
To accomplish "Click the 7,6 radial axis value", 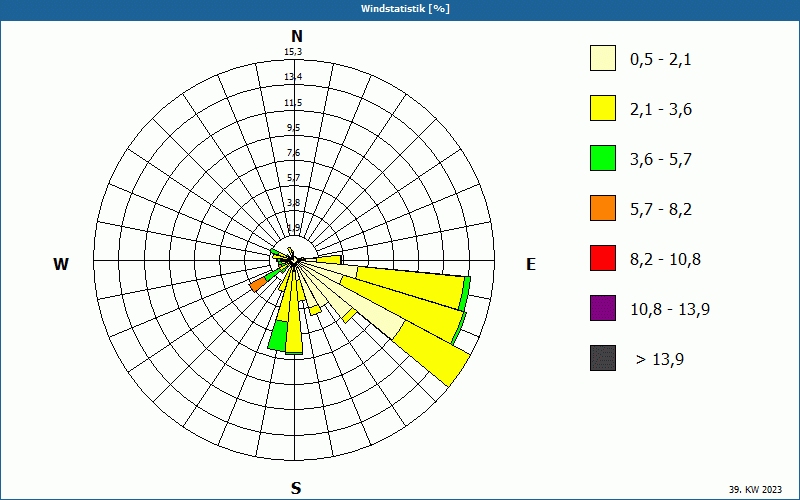I will 293,153.
